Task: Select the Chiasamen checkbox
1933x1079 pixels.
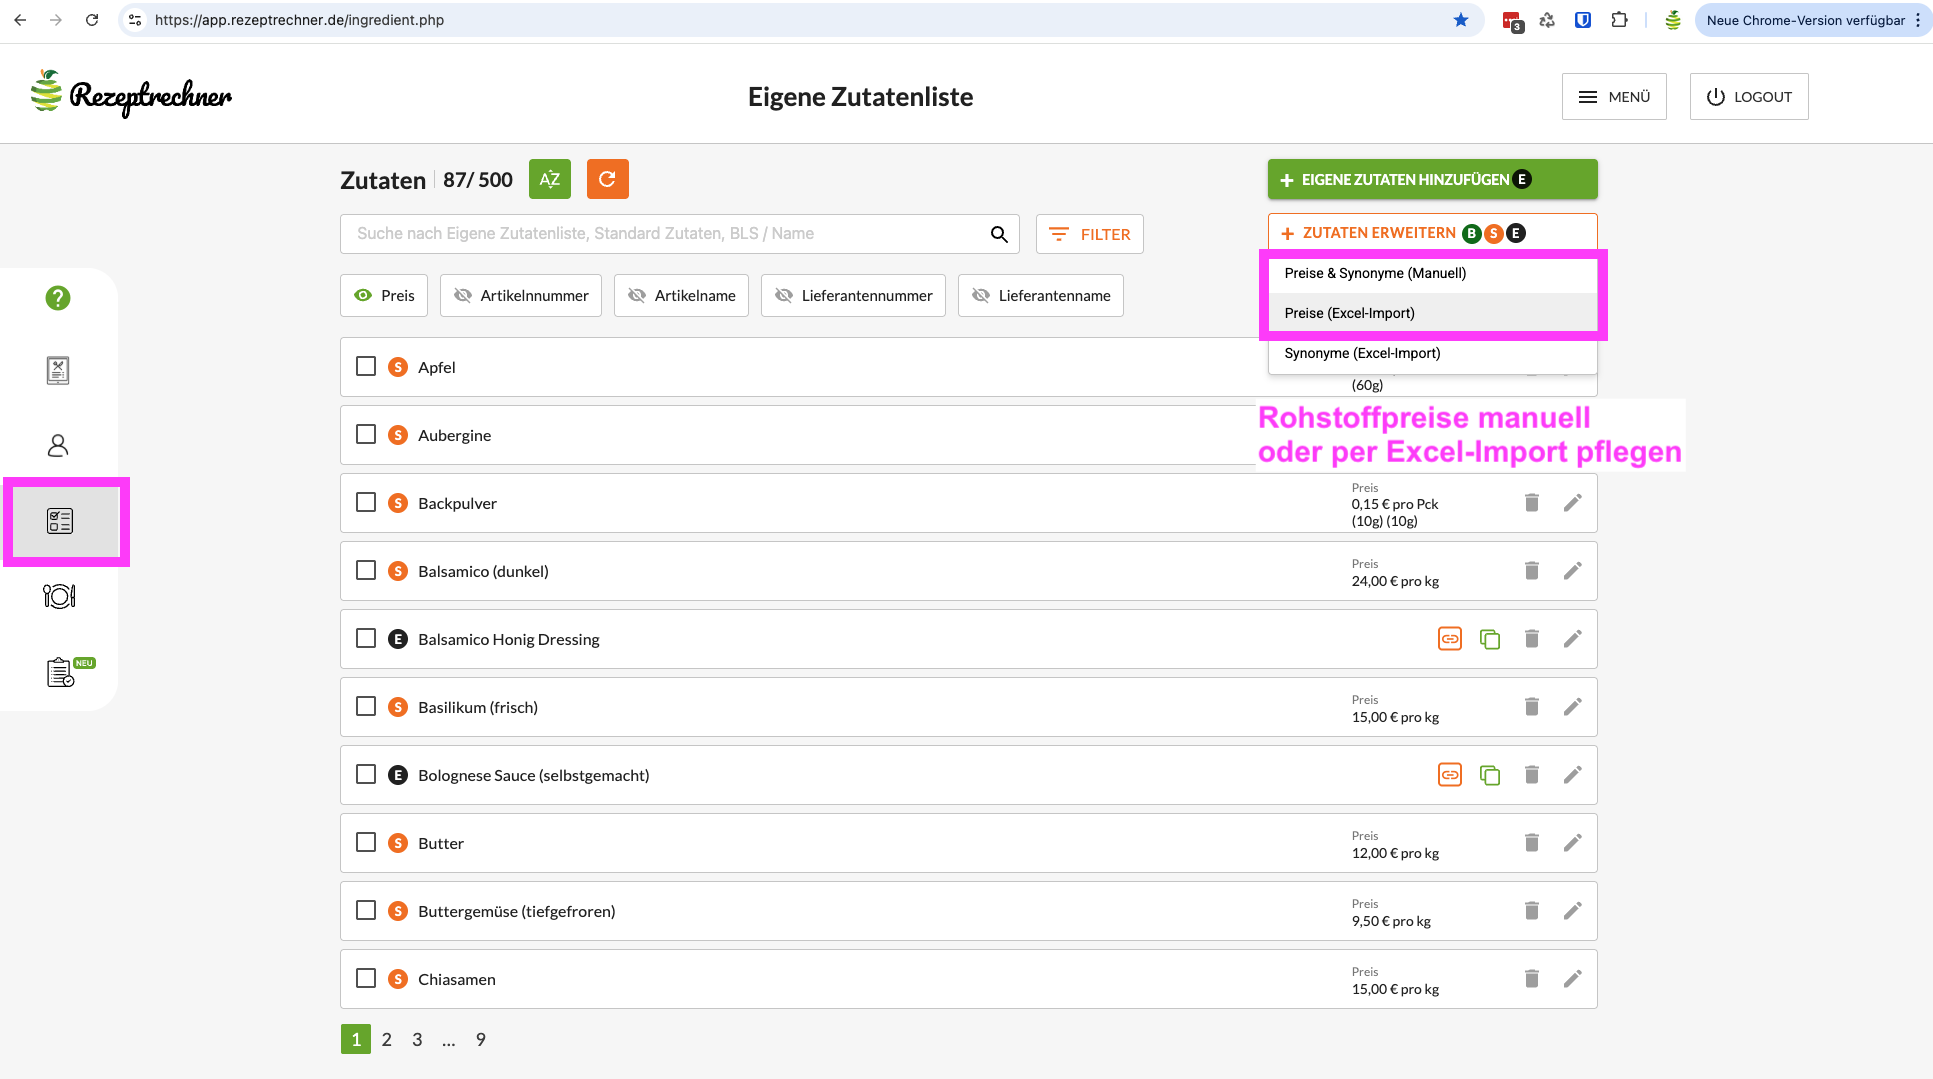Action: (x=366, y=979)
